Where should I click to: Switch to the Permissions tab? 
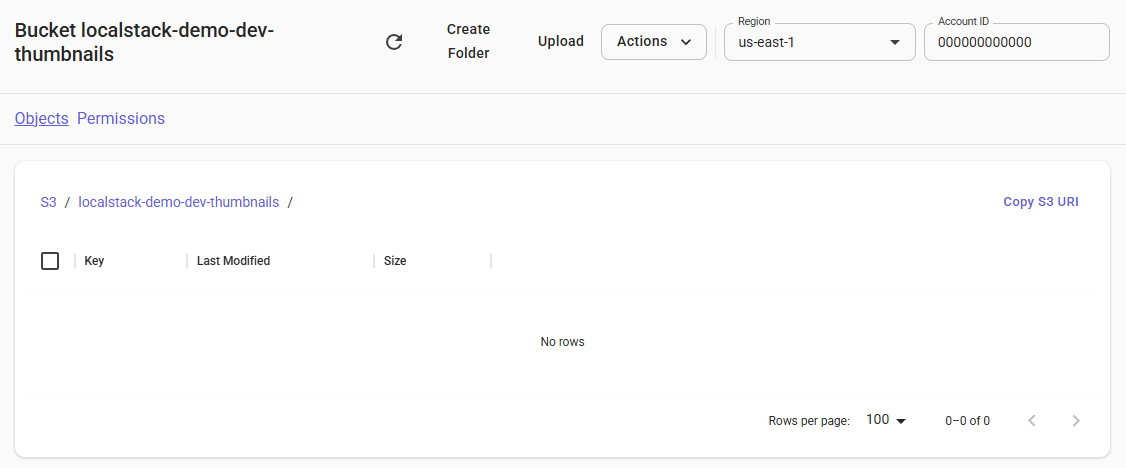(121, 118)
